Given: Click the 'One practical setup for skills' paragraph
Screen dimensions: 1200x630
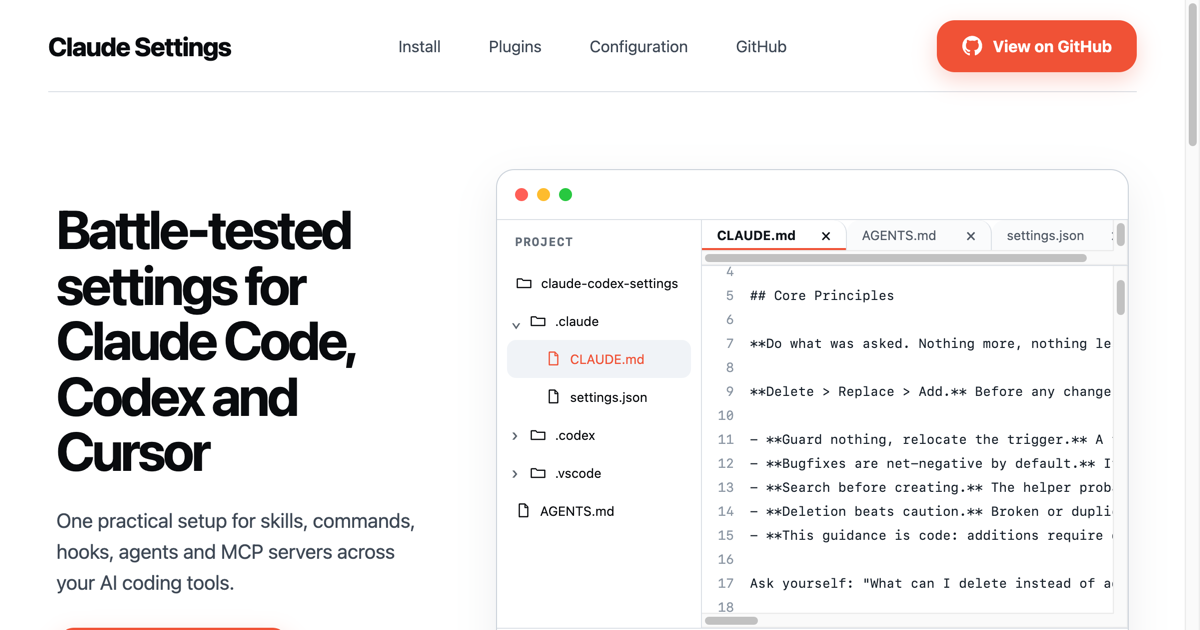Looking at the screenshot, I should pyautogui.click(x=236, y=552).
